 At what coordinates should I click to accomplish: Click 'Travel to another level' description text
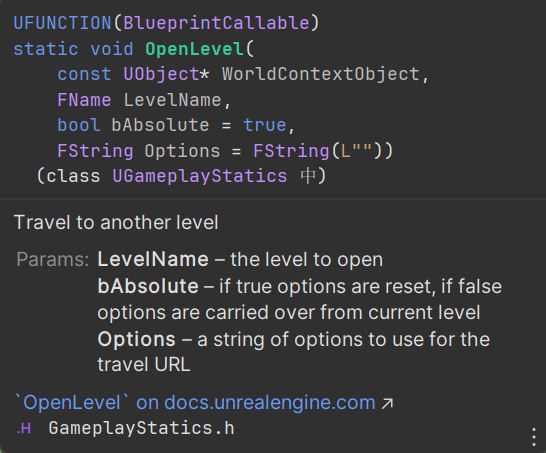[x=116, y=222]
